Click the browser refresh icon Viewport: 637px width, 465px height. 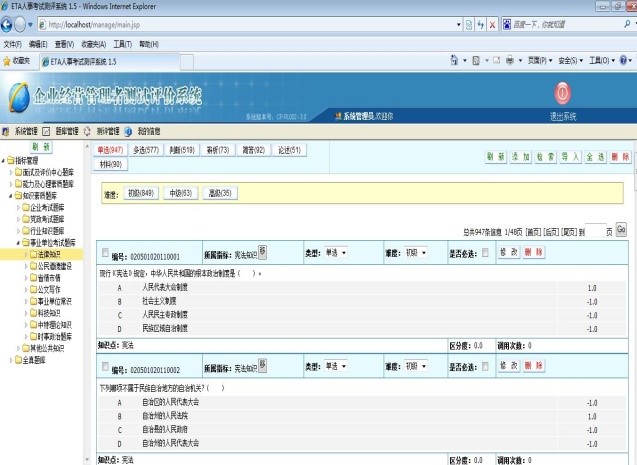[x=481, y=25]
